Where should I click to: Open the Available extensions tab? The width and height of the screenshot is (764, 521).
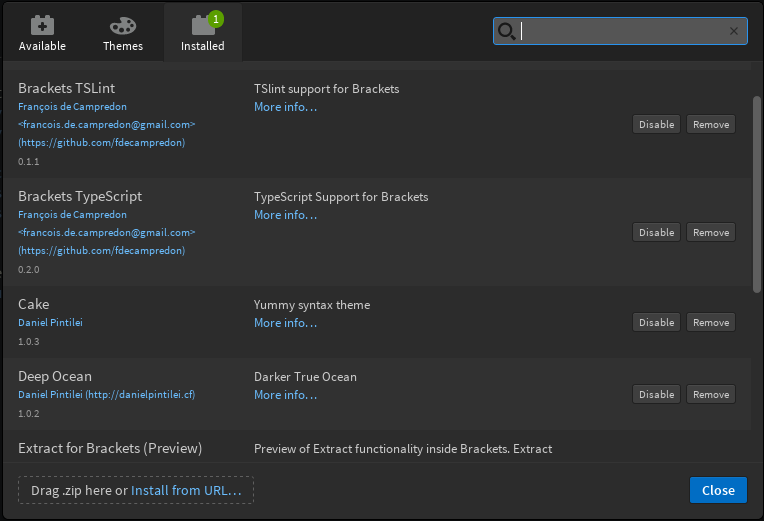42,33
